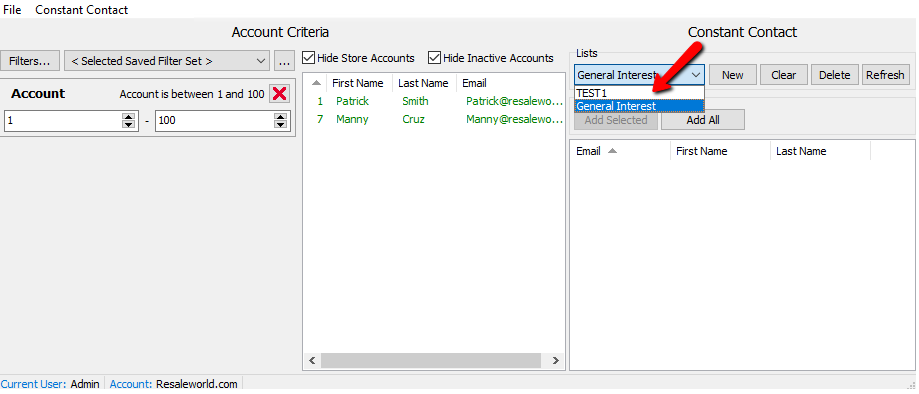919x394 pixels.
Task: Click the Add All button
Action: (703, 120)
